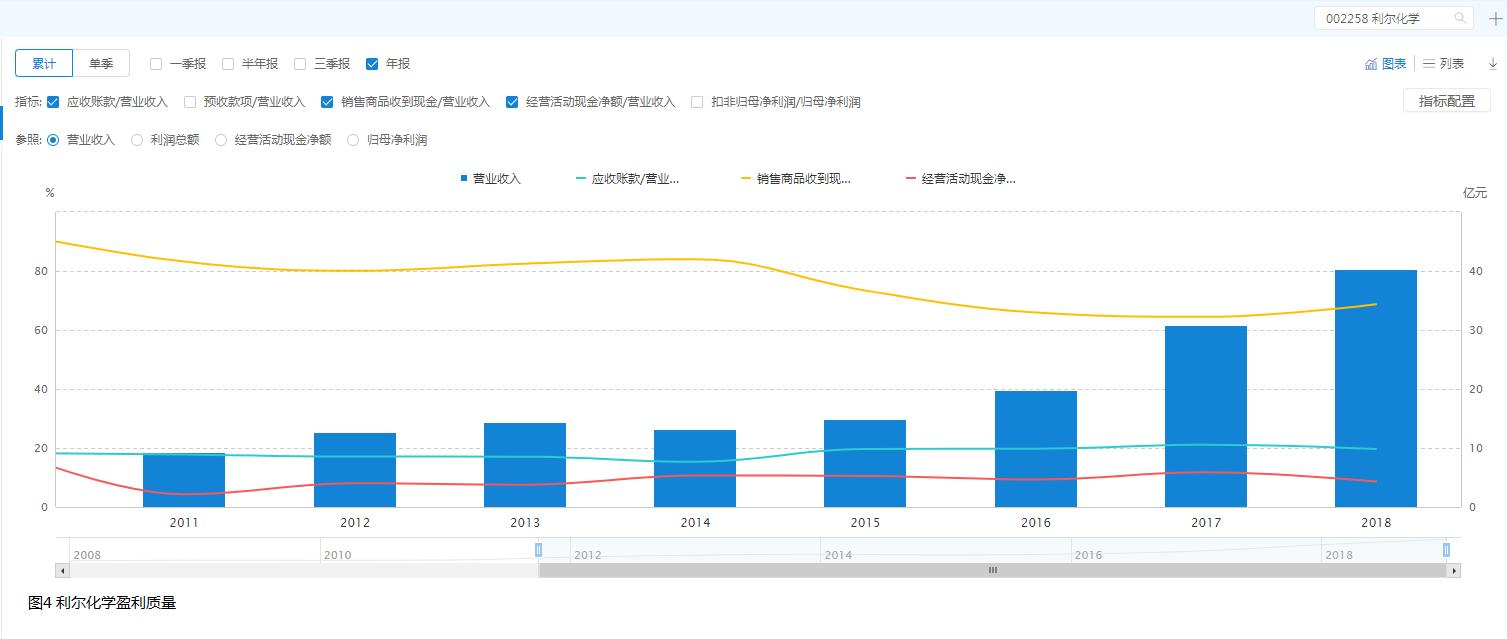Image resolution: width=1507 pixels, height=639 pixels.
Task: Click the 2015 revenue bar
Action: coord(865,463)
